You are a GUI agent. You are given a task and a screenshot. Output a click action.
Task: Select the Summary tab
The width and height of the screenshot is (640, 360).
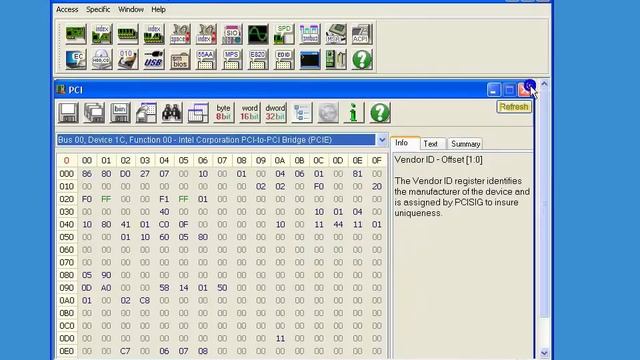pos(465,144)
